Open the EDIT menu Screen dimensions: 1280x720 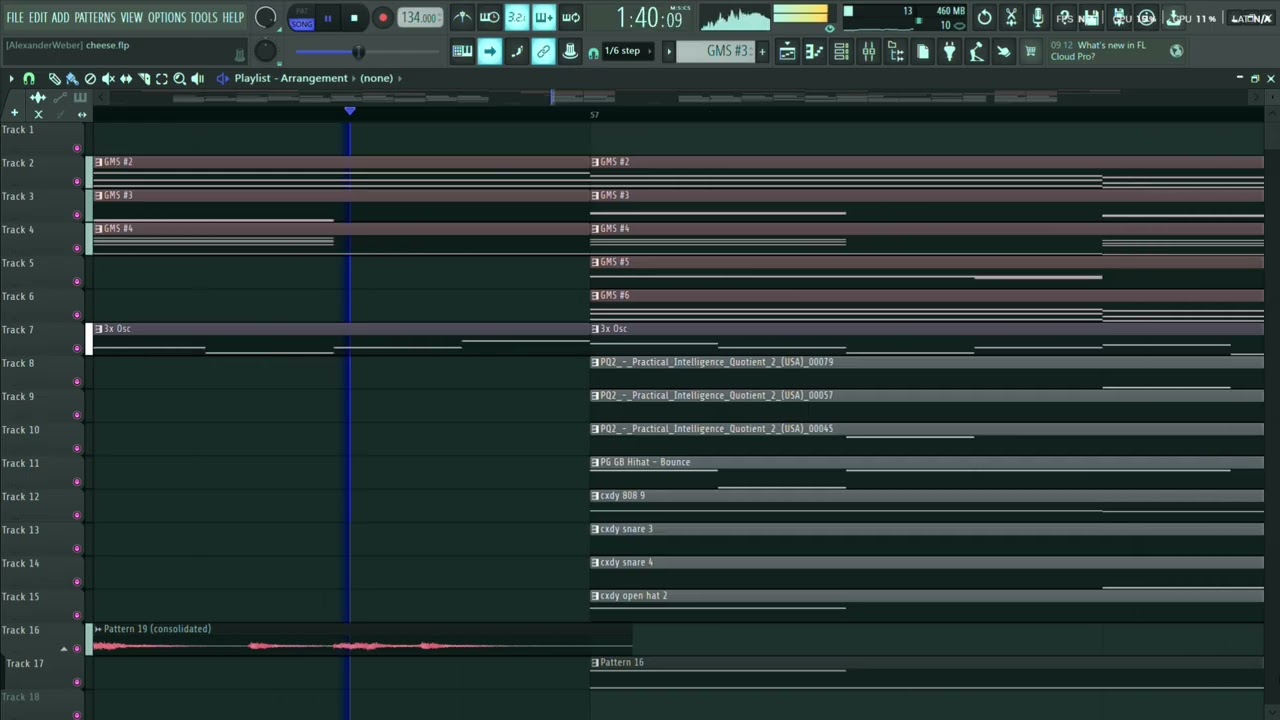click(x=38, y=18)
